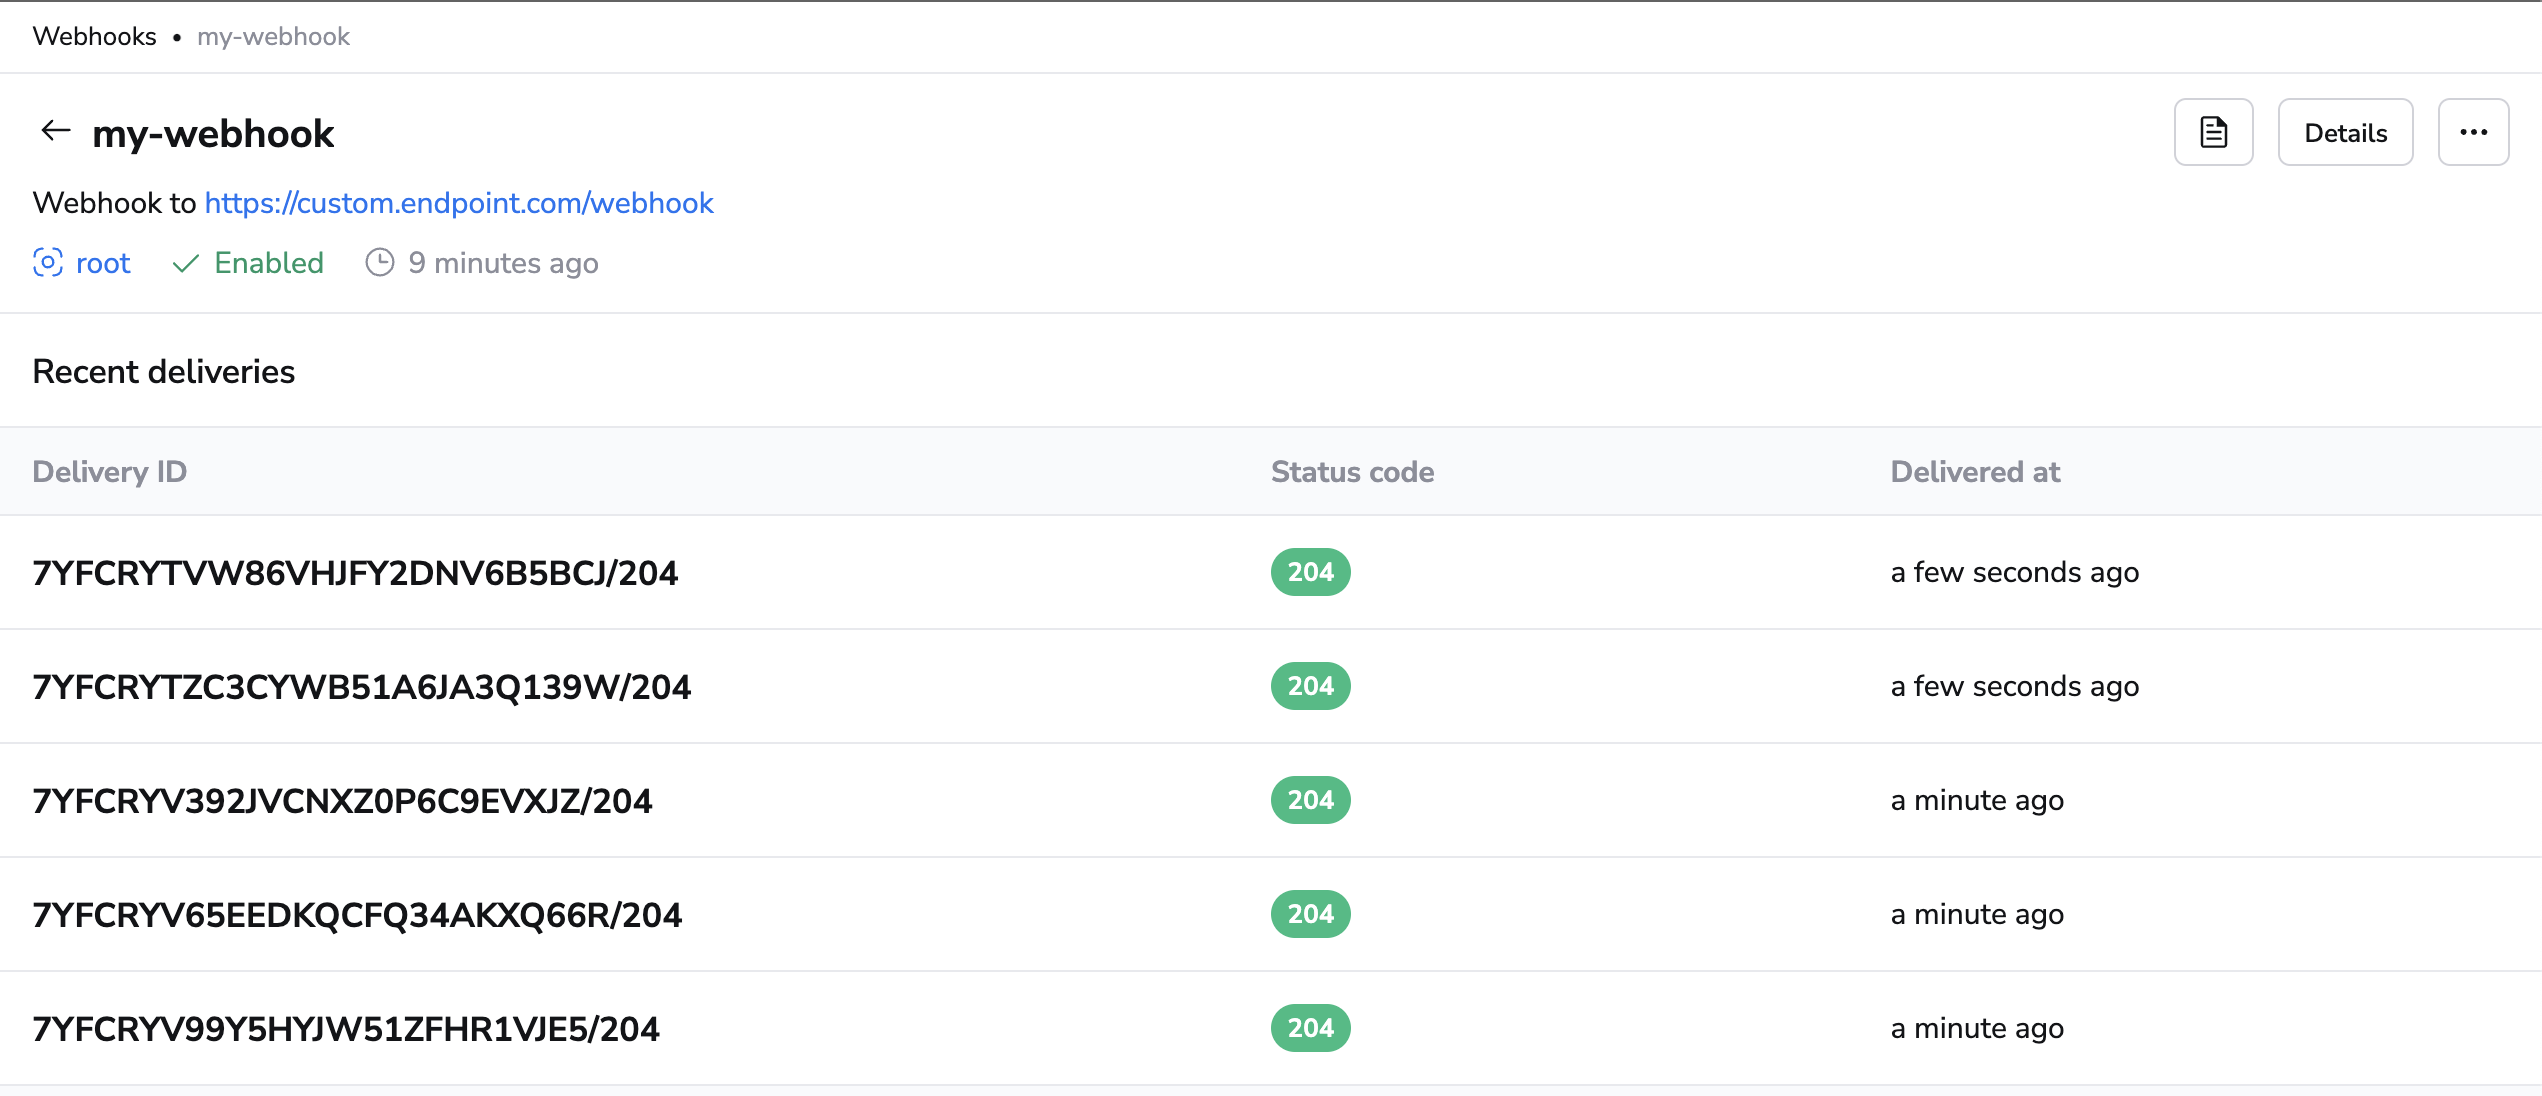Select delivery 7YFCRYV392JVCNXZ0P6C9EVXJZ/204
Screen dimensions: 2542x1096
pyautogui.click(x=343, y=800)
